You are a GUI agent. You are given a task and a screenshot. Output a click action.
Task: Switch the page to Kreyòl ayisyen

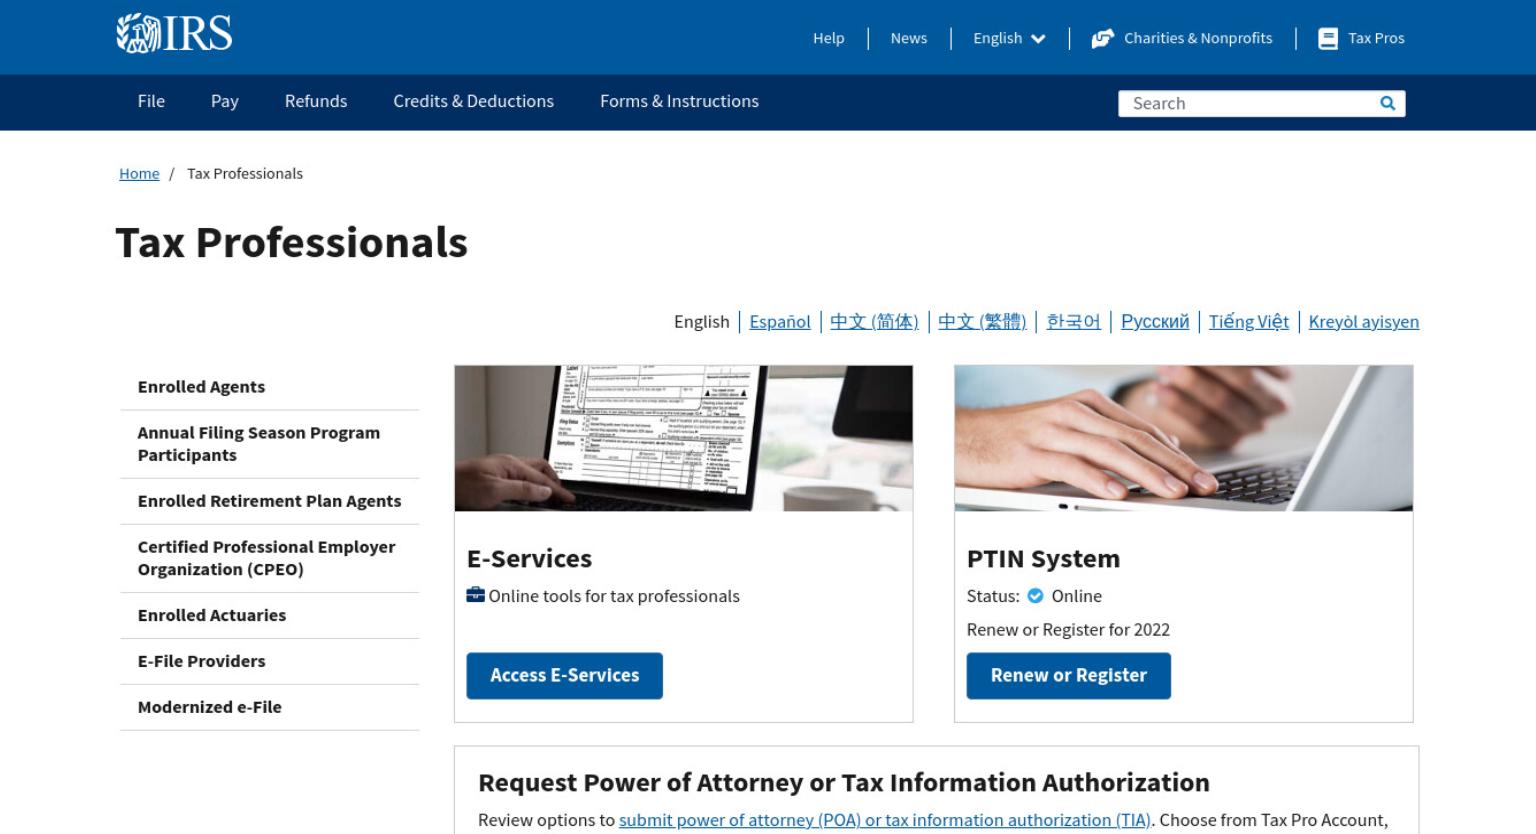(1363, 321)
